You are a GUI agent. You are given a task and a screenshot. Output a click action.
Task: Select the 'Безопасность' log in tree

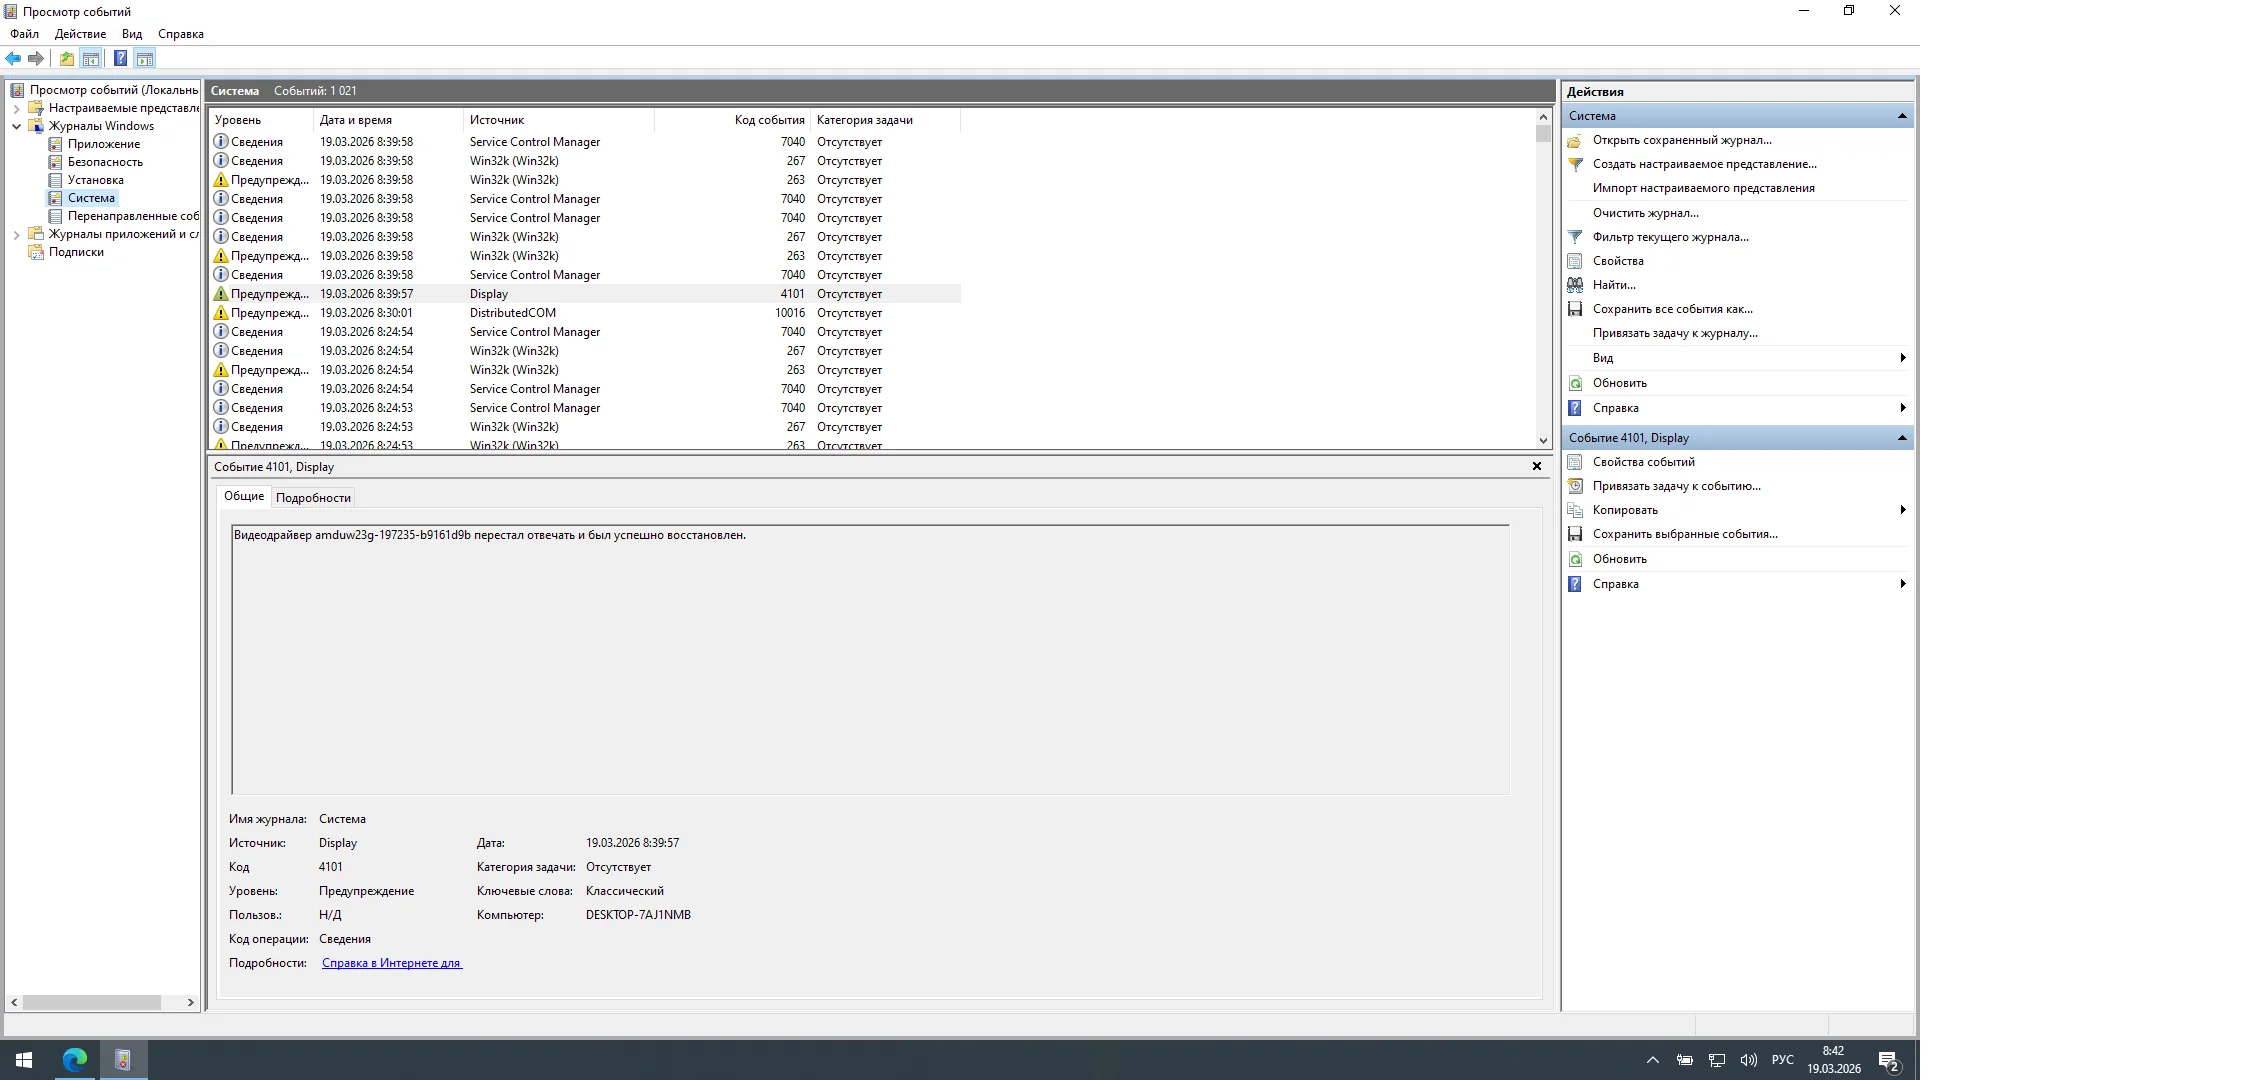(x=105, y=162)
